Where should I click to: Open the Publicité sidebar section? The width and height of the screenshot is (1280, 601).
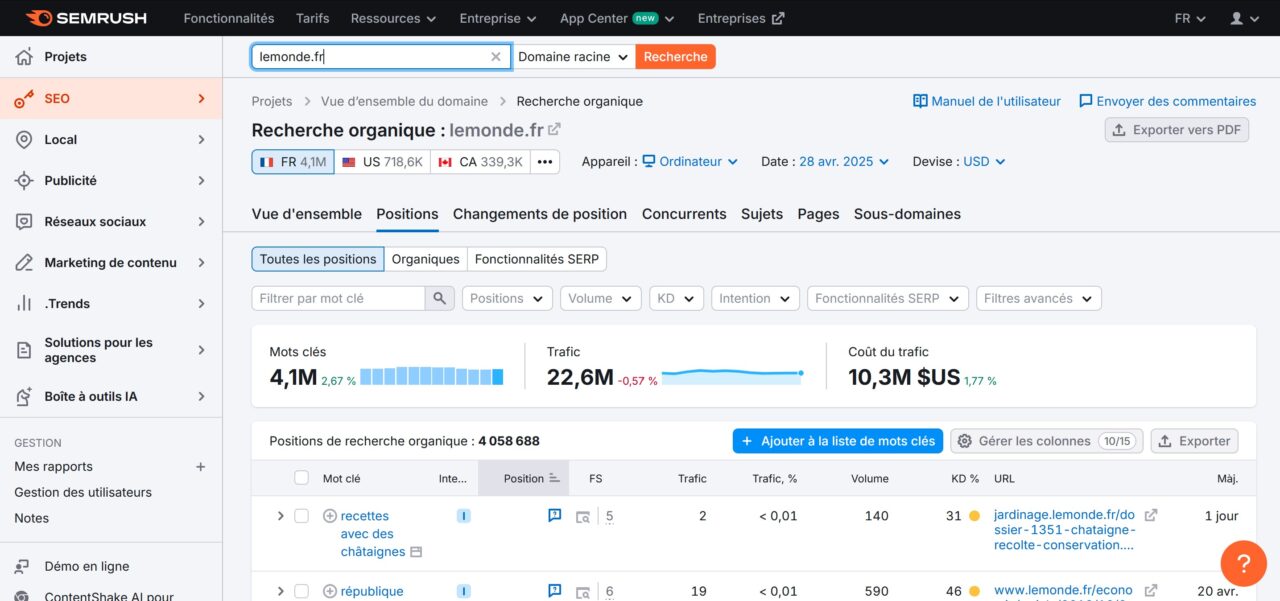tap(74, 180)
